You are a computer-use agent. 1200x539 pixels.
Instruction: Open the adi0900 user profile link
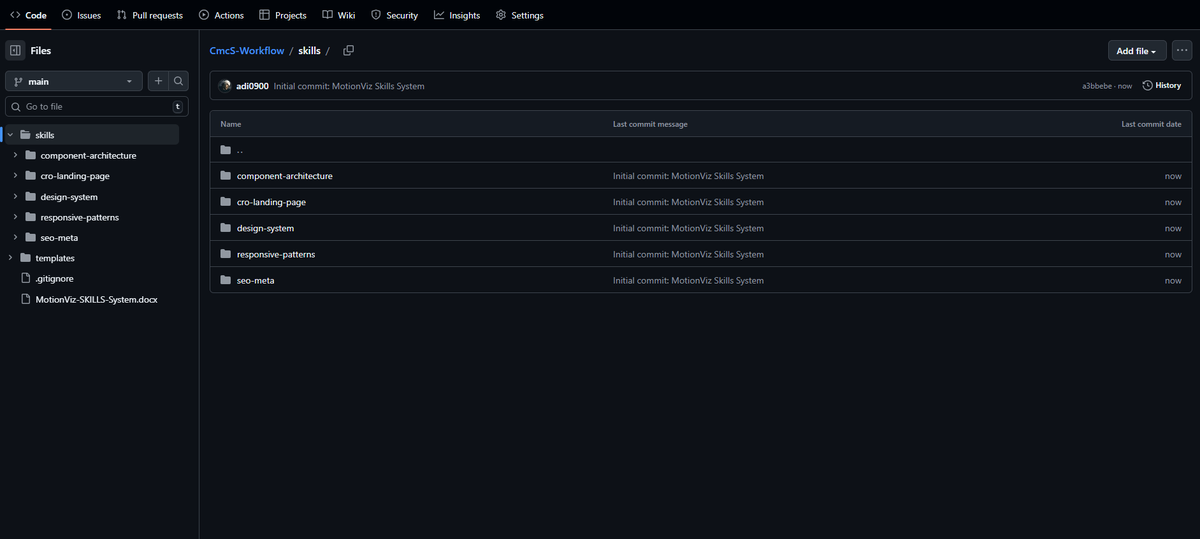tap(252, 86)
